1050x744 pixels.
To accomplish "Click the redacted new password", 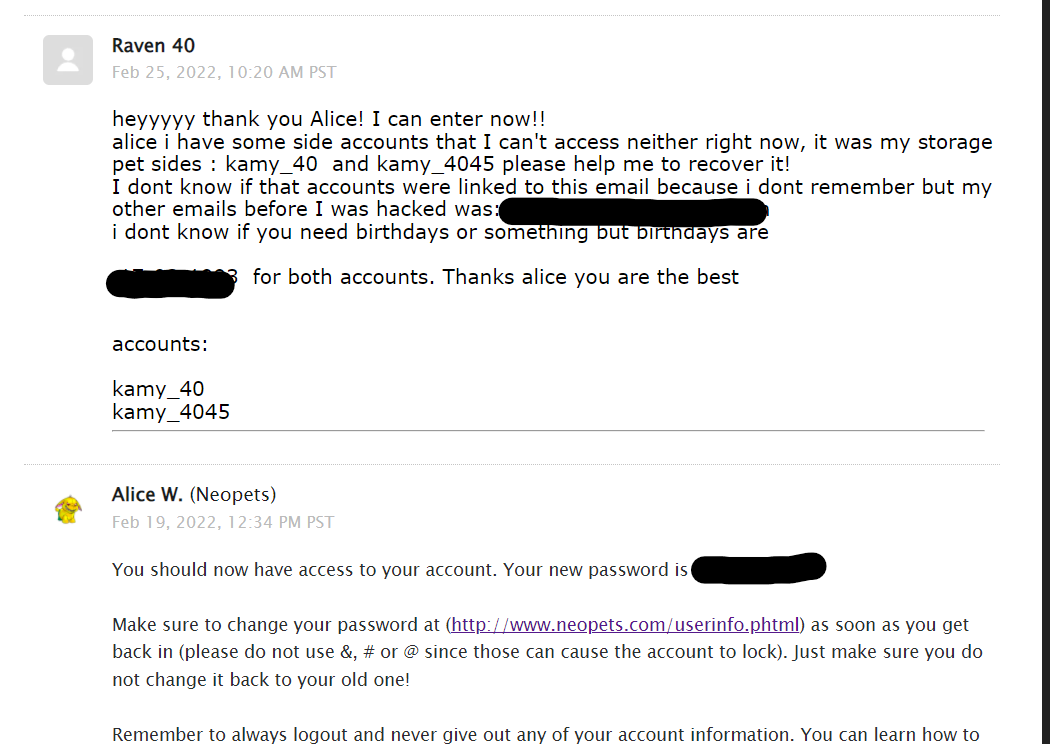I will point(758,569).
